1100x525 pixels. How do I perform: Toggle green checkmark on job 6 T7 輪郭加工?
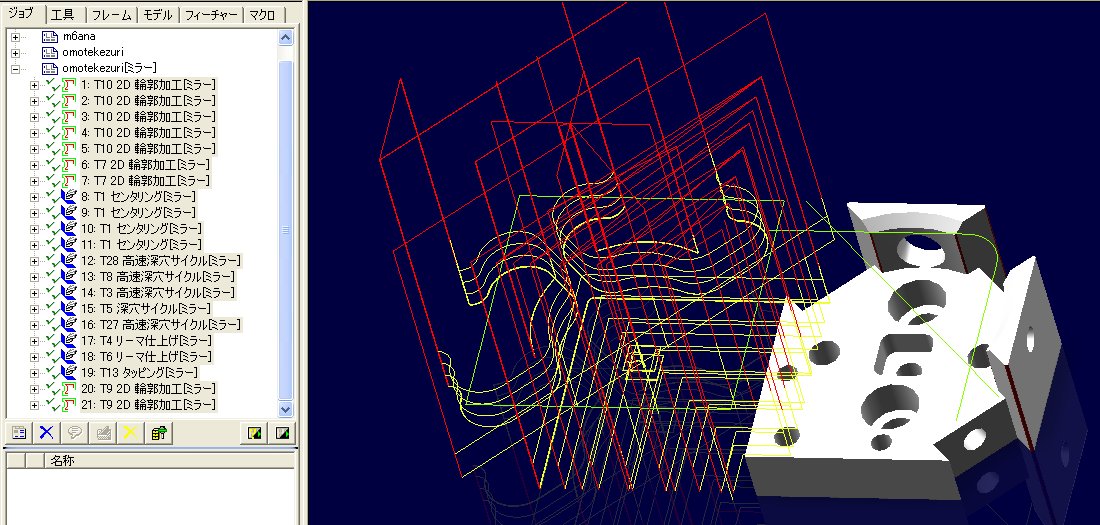tap(53, 164)
